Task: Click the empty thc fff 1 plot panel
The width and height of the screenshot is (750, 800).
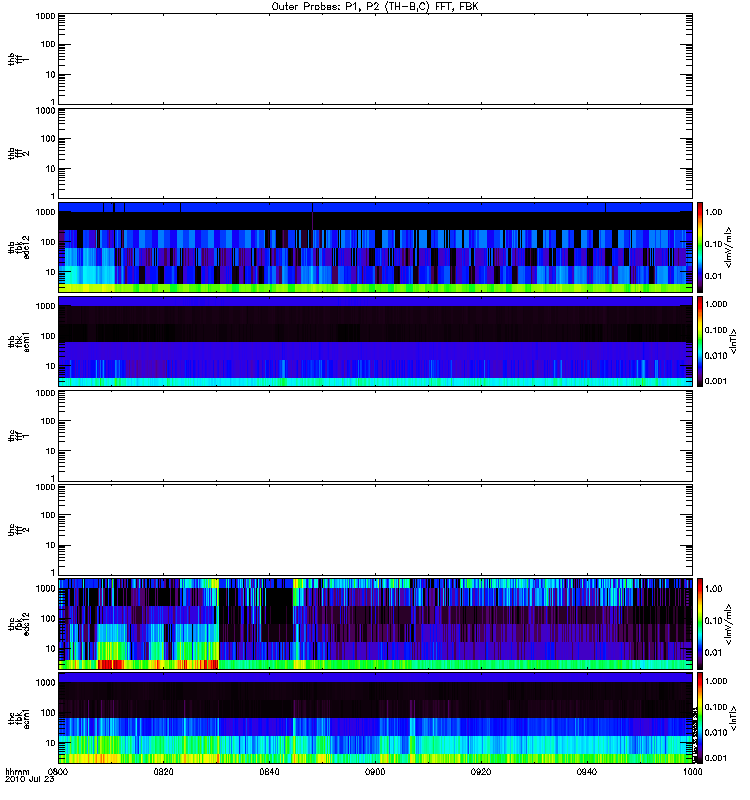Action: (376, 436)
